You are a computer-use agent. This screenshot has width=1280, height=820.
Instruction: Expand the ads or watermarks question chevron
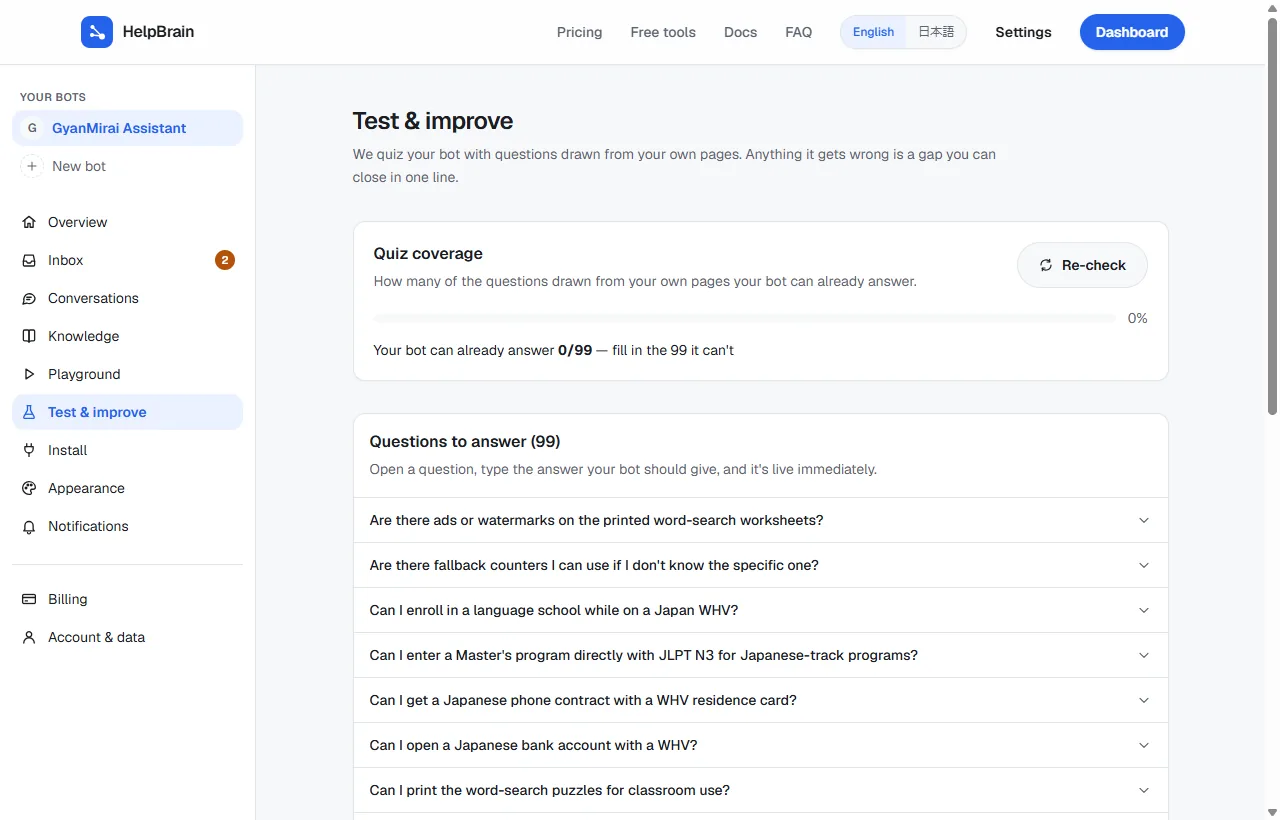coord(1144,520)
